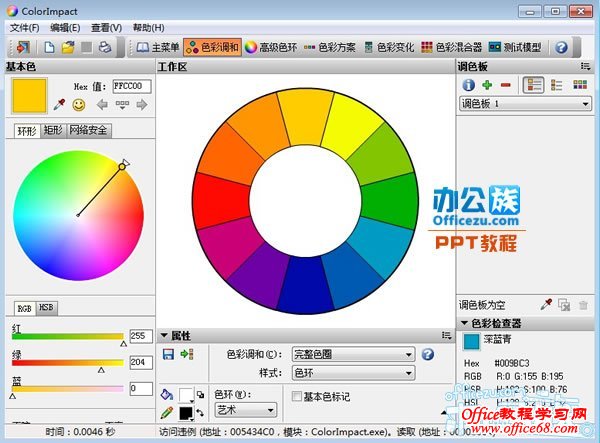Click the yellow smiley face icon
Image resolution: width=600 pixels, height=443 pixels.
(x=79, y=105)
